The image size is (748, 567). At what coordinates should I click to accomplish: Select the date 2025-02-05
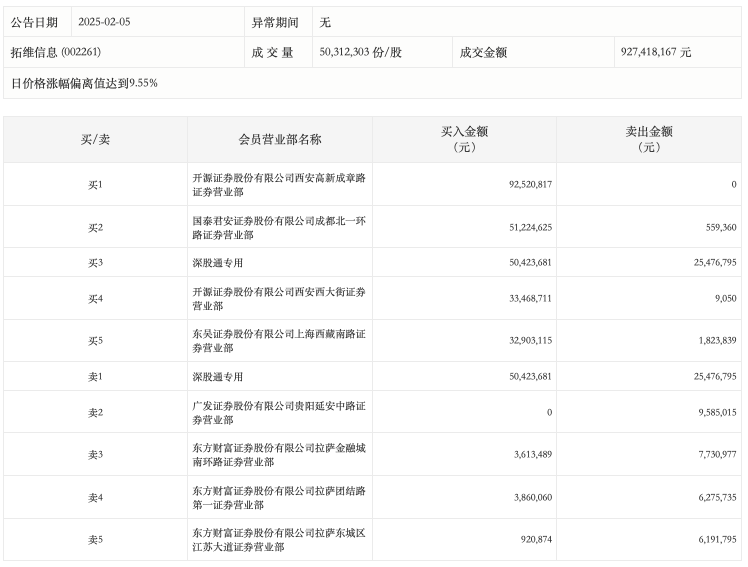point(103,22)
